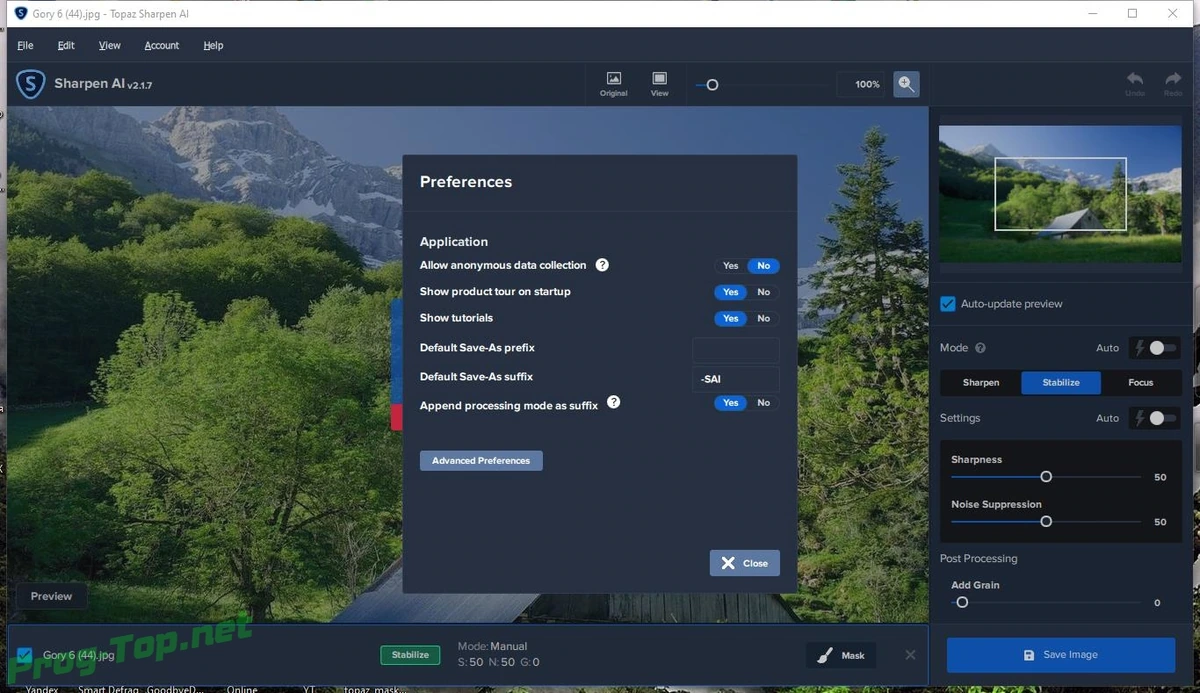Toggle Auto-update preview checkbox
This screenshot has width=1200, height=693.
point(948,304)
